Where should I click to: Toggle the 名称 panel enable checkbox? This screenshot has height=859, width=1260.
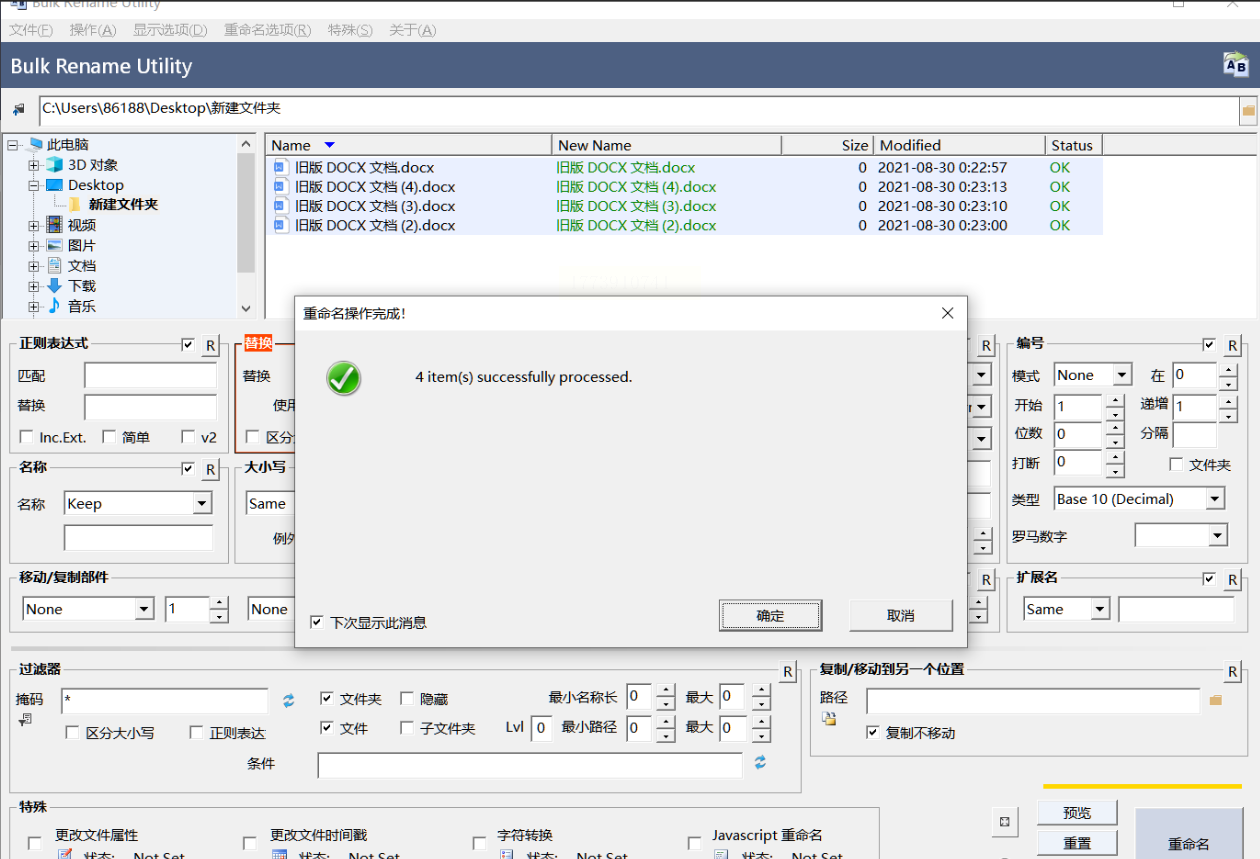click(x=188, y=469)
